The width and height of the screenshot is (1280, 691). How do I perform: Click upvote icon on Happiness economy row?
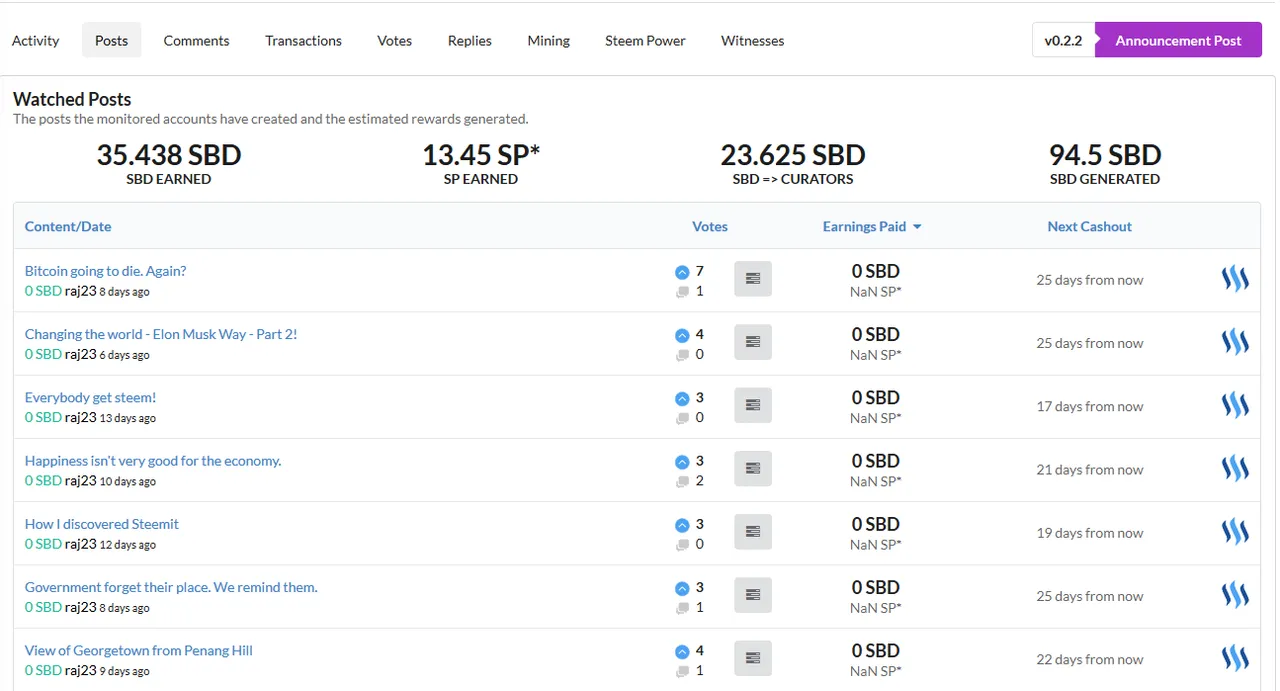682,461
